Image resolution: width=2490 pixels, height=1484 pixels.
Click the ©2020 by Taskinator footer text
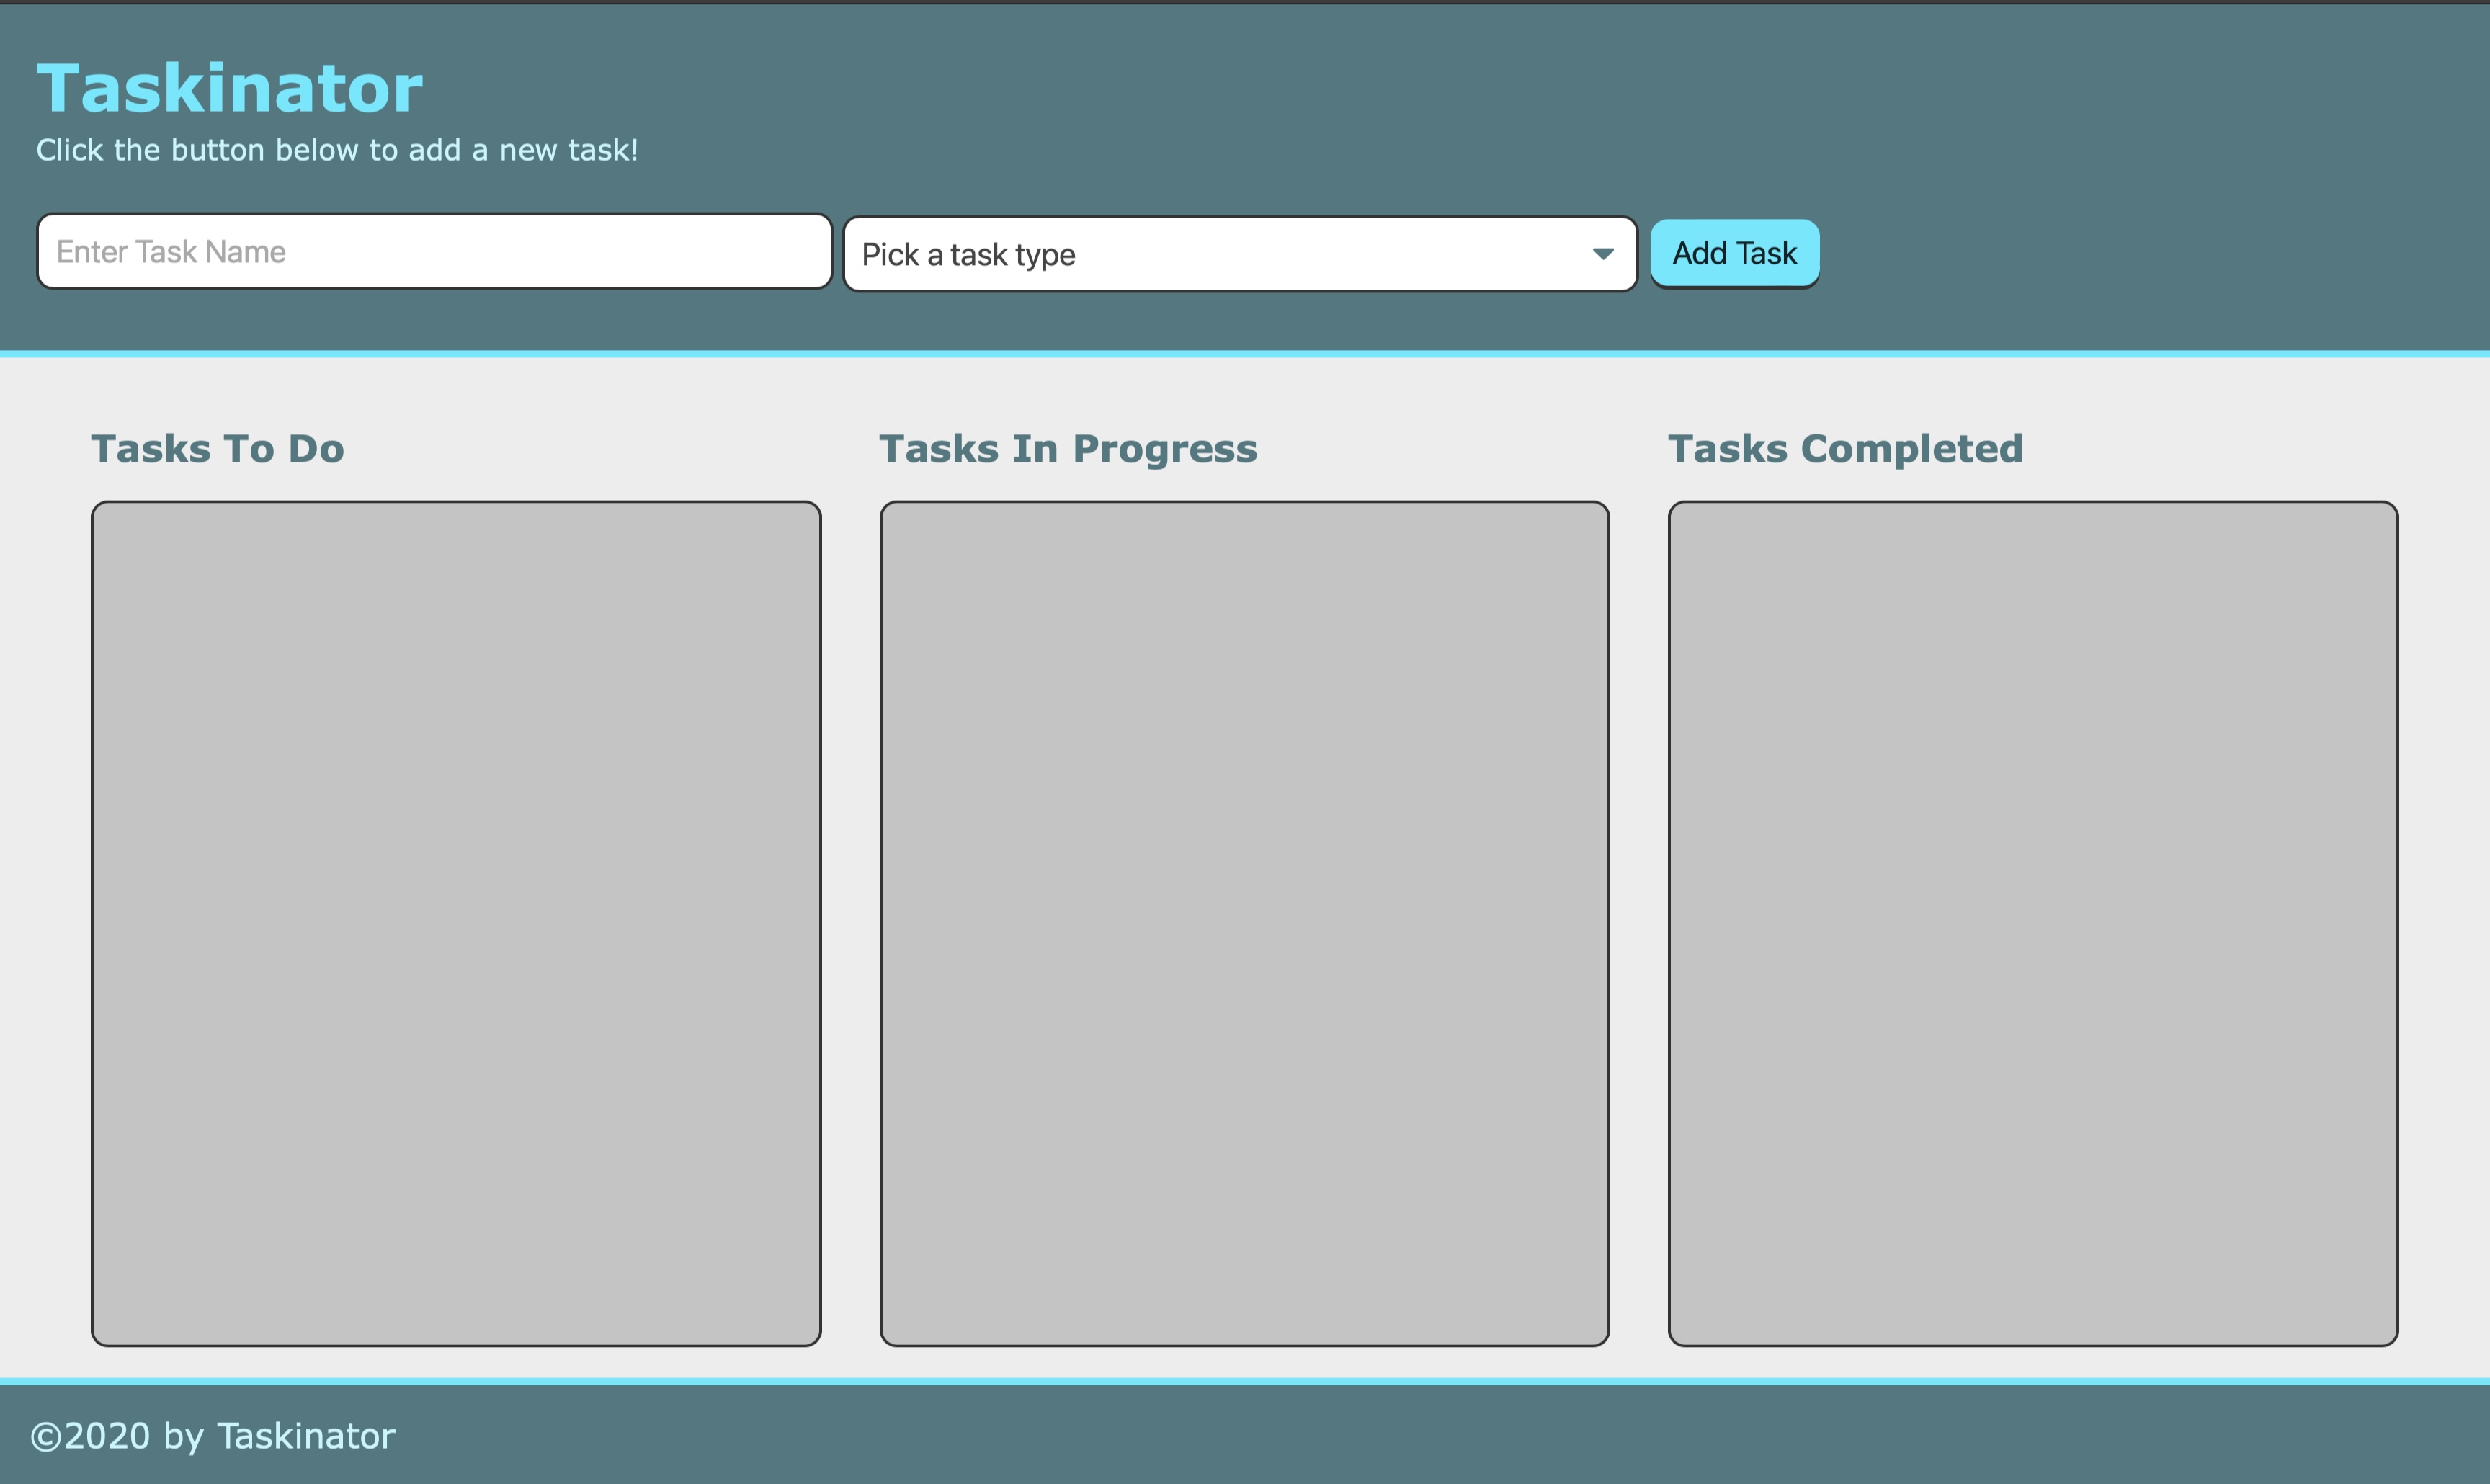213,1436
